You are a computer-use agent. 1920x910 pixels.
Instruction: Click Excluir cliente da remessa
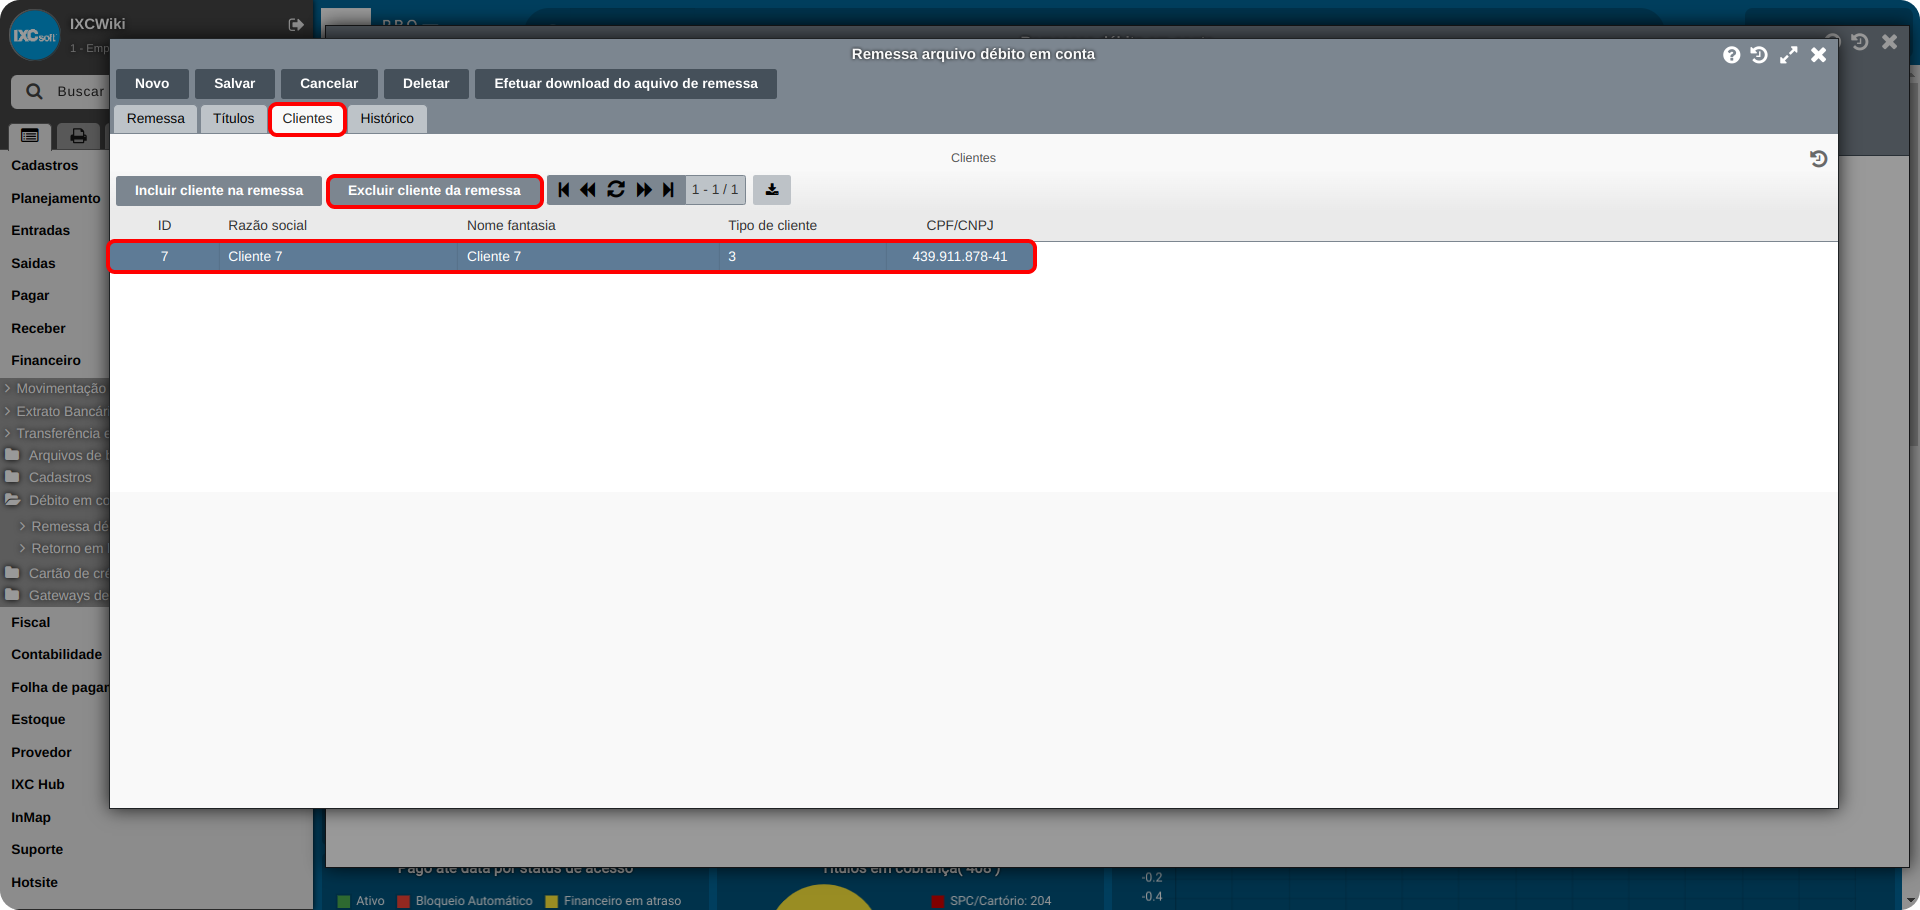pyautogui.click(x=434, y=191)
